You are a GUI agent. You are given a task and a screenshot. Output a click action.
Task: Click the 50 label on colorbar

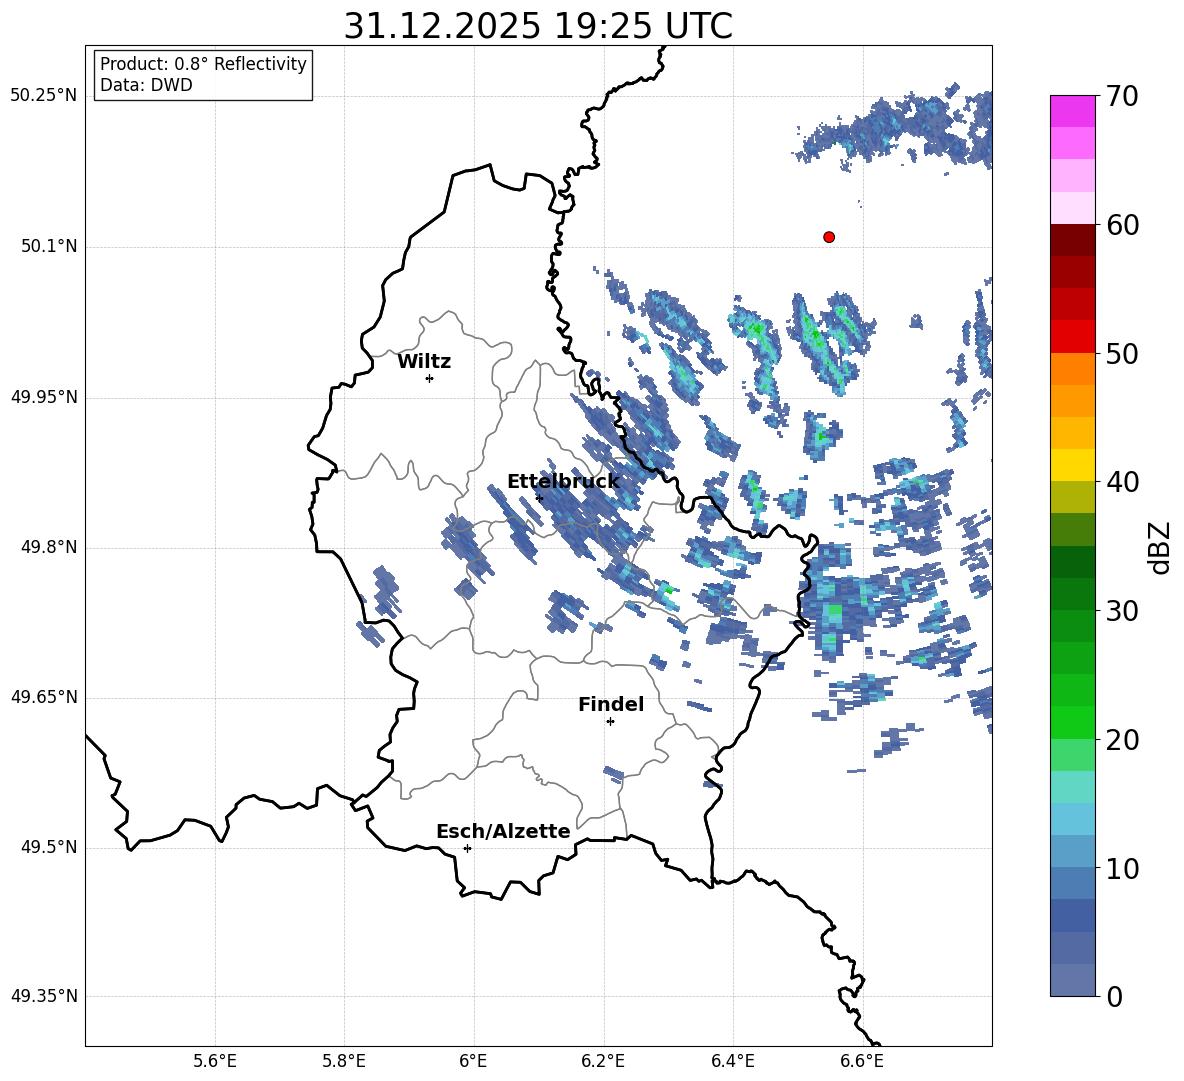coord(1122,354)
